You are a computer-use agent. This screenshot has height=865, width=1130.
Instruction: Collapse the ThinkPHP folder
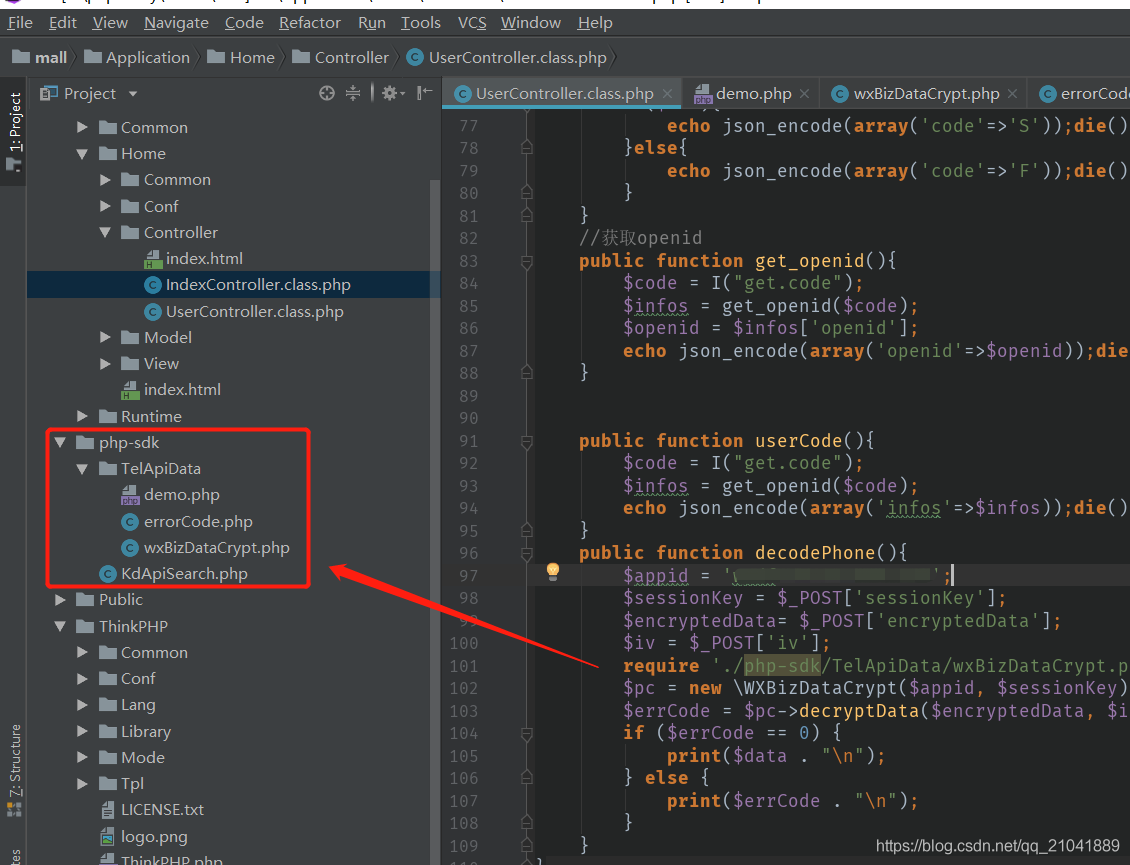coord(60,626)
